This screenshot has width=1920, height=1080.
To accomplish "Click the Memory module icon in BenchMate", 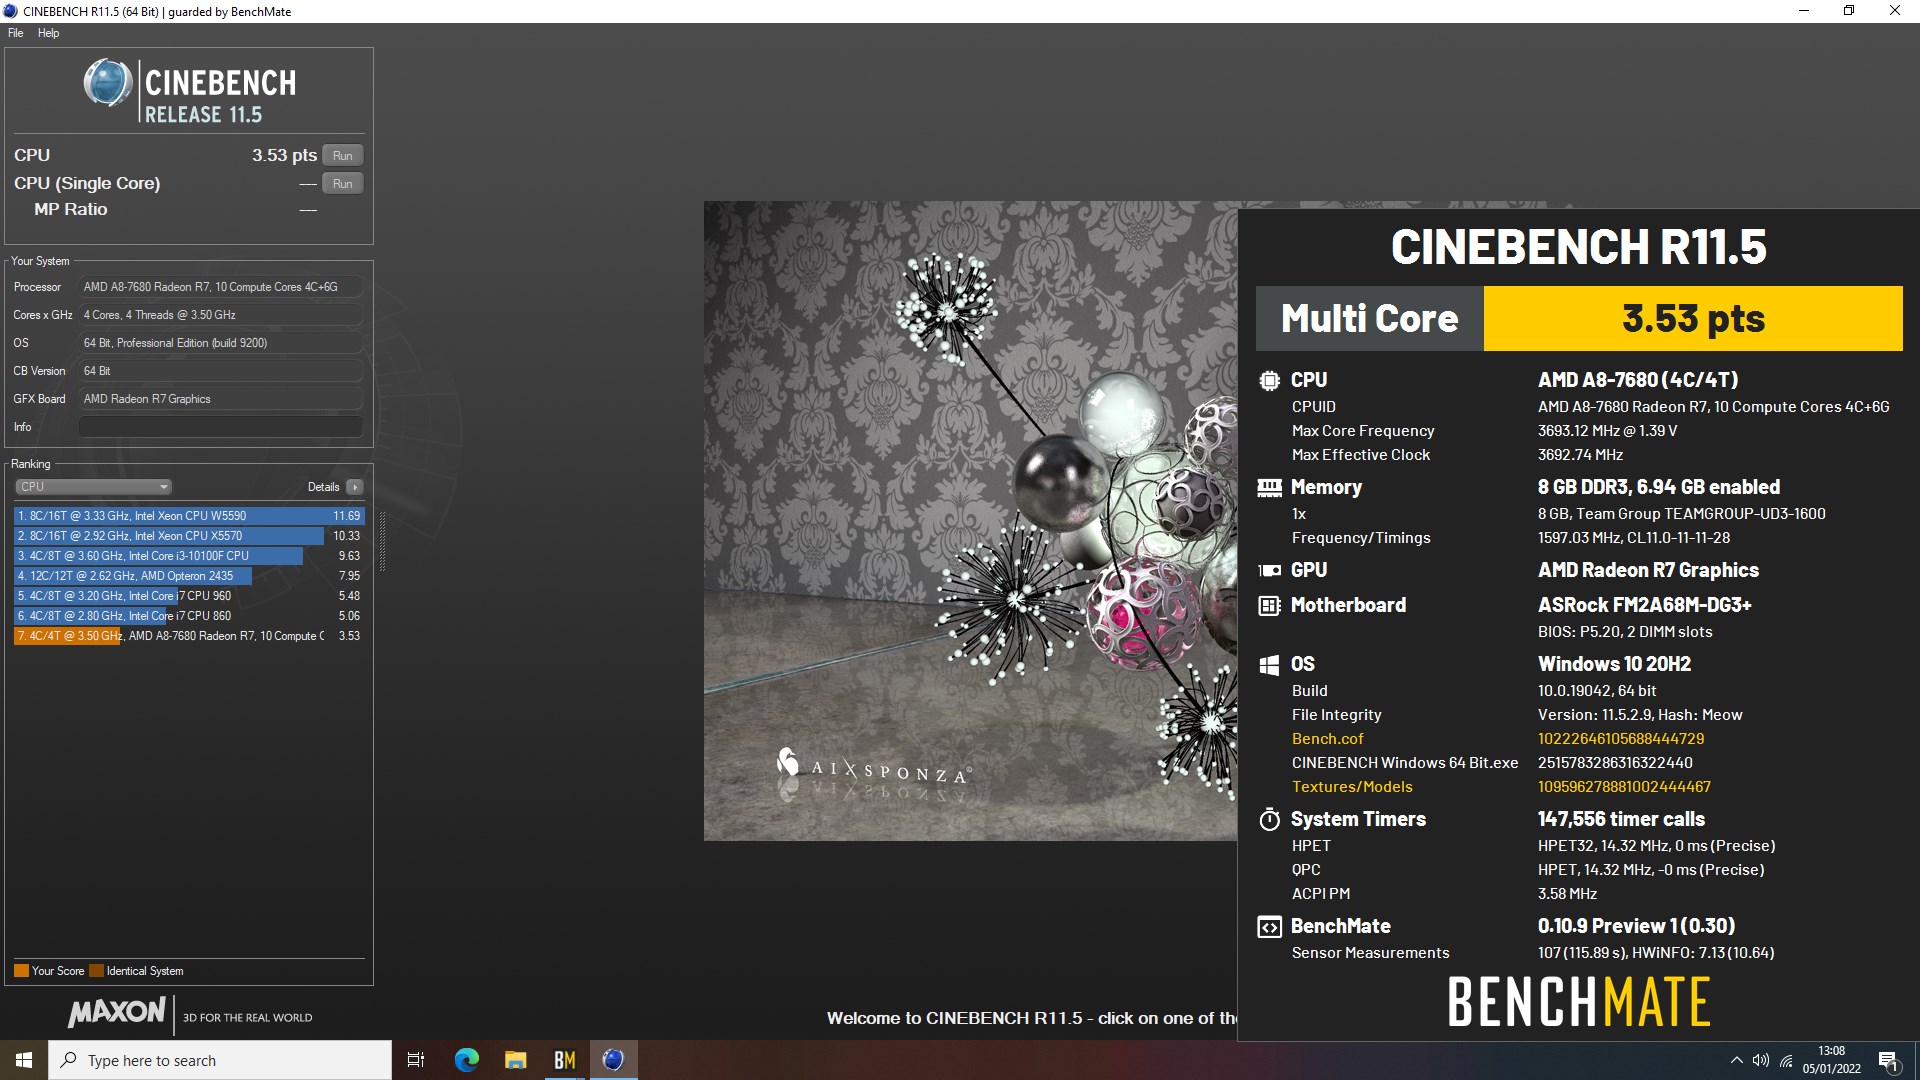I will (1269, 487).
